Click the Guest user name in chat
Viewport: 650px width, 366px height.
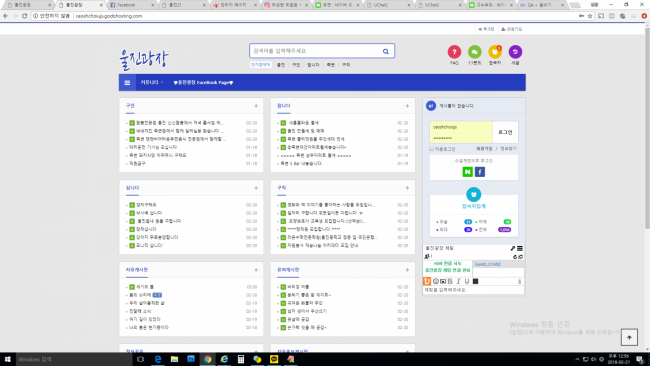pyautogui.click(x=488, y=264)
